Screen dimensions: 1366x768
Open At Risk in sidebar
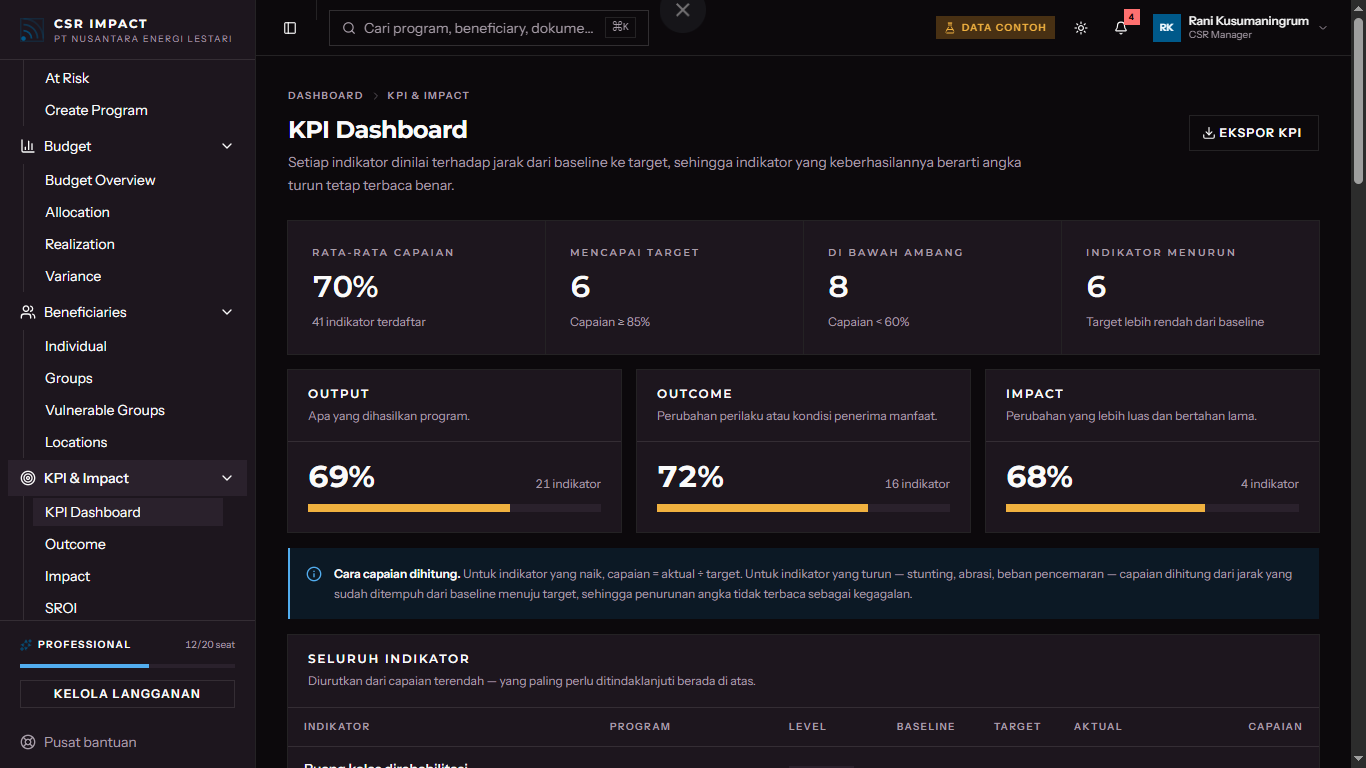pos(67,78)
